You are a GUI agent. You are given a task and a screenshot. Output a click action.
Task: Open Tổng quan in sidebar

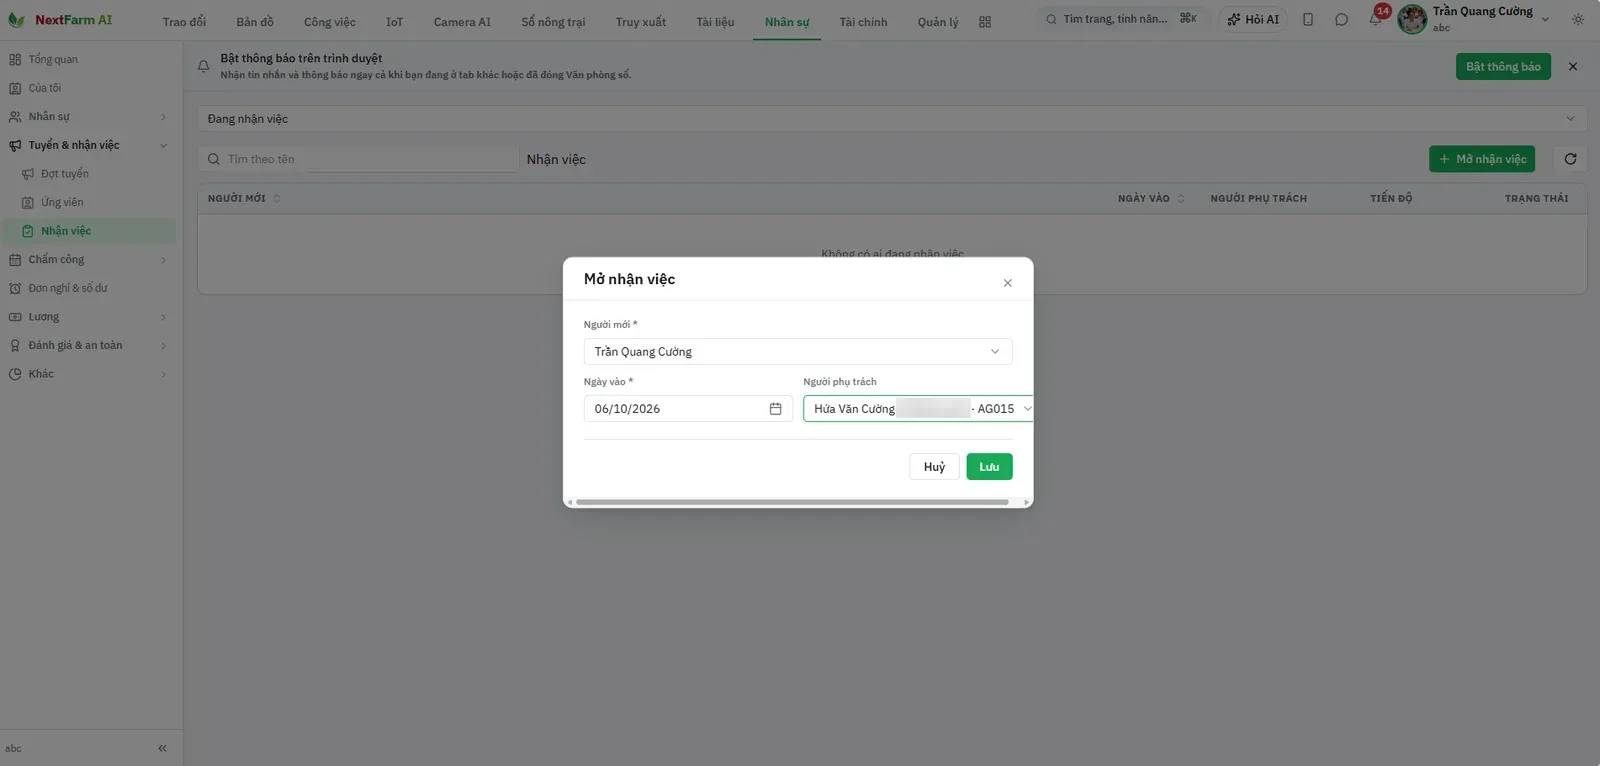[x=90, y=60]
